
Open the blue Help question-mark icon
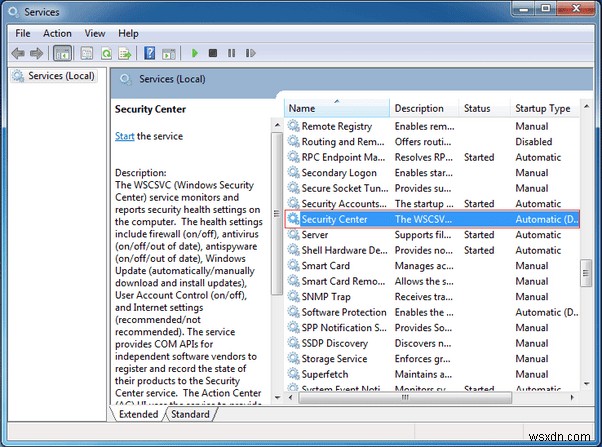pyautogui.click(x=149, y=53)
